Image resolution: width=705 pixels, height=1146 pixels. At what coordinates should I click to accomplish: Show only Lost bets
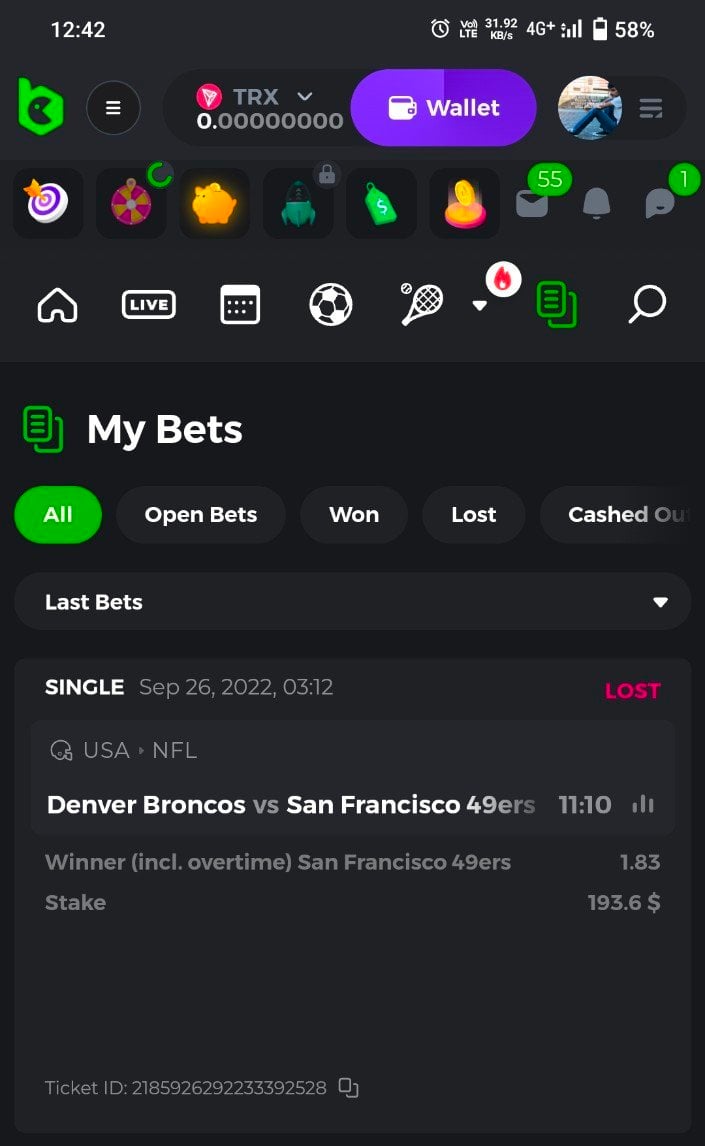click(473, 514)
